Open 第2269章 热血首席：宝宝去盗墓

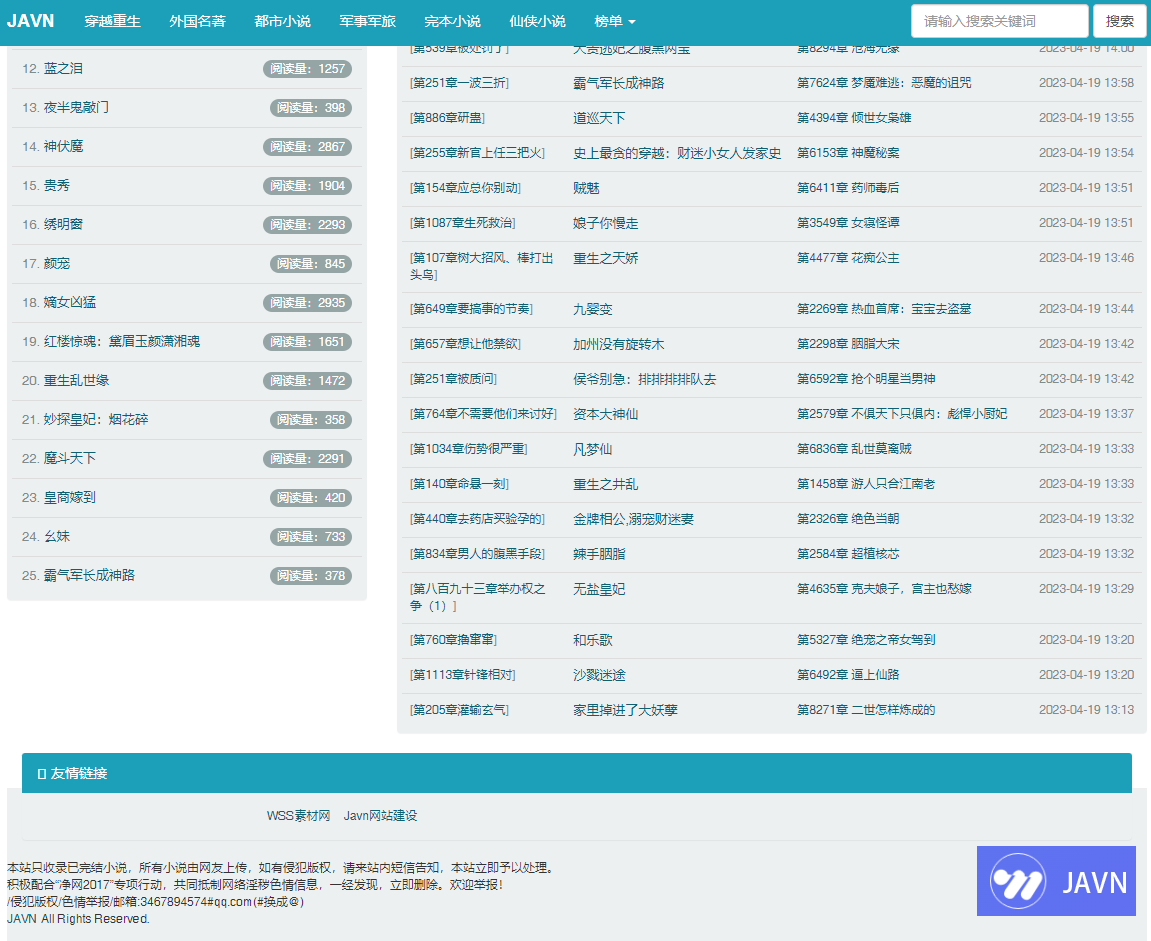884,309
